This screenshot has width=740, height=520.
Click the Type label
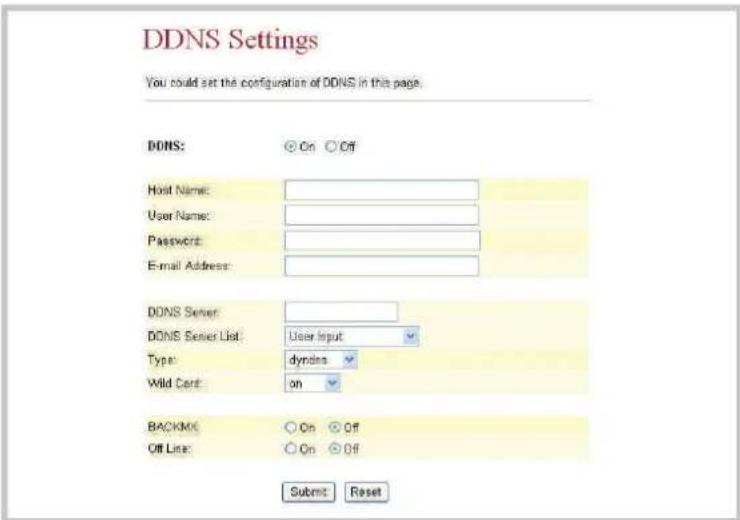[162, 360]
